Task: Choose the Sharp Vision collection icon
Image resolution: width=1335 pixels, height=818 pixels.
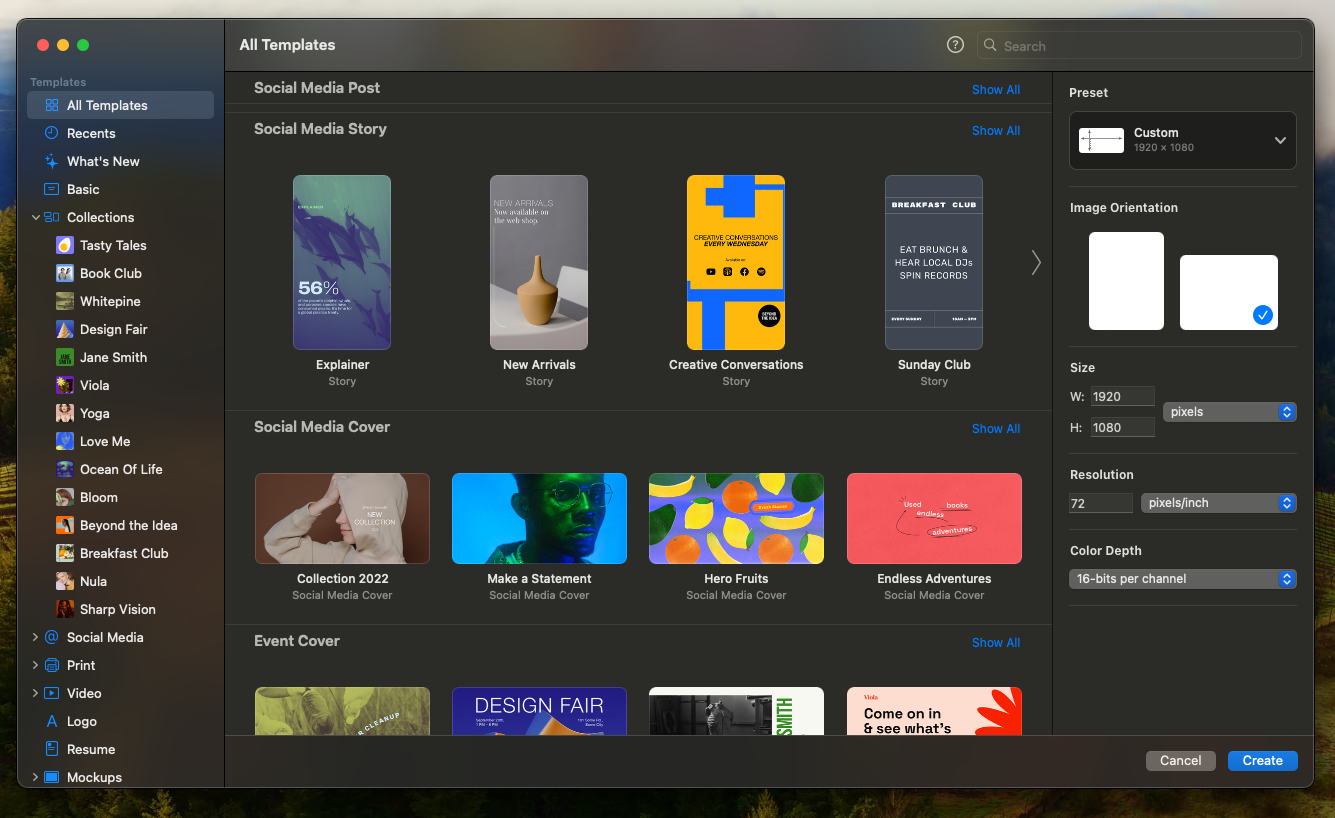Action: coord(64,609)
